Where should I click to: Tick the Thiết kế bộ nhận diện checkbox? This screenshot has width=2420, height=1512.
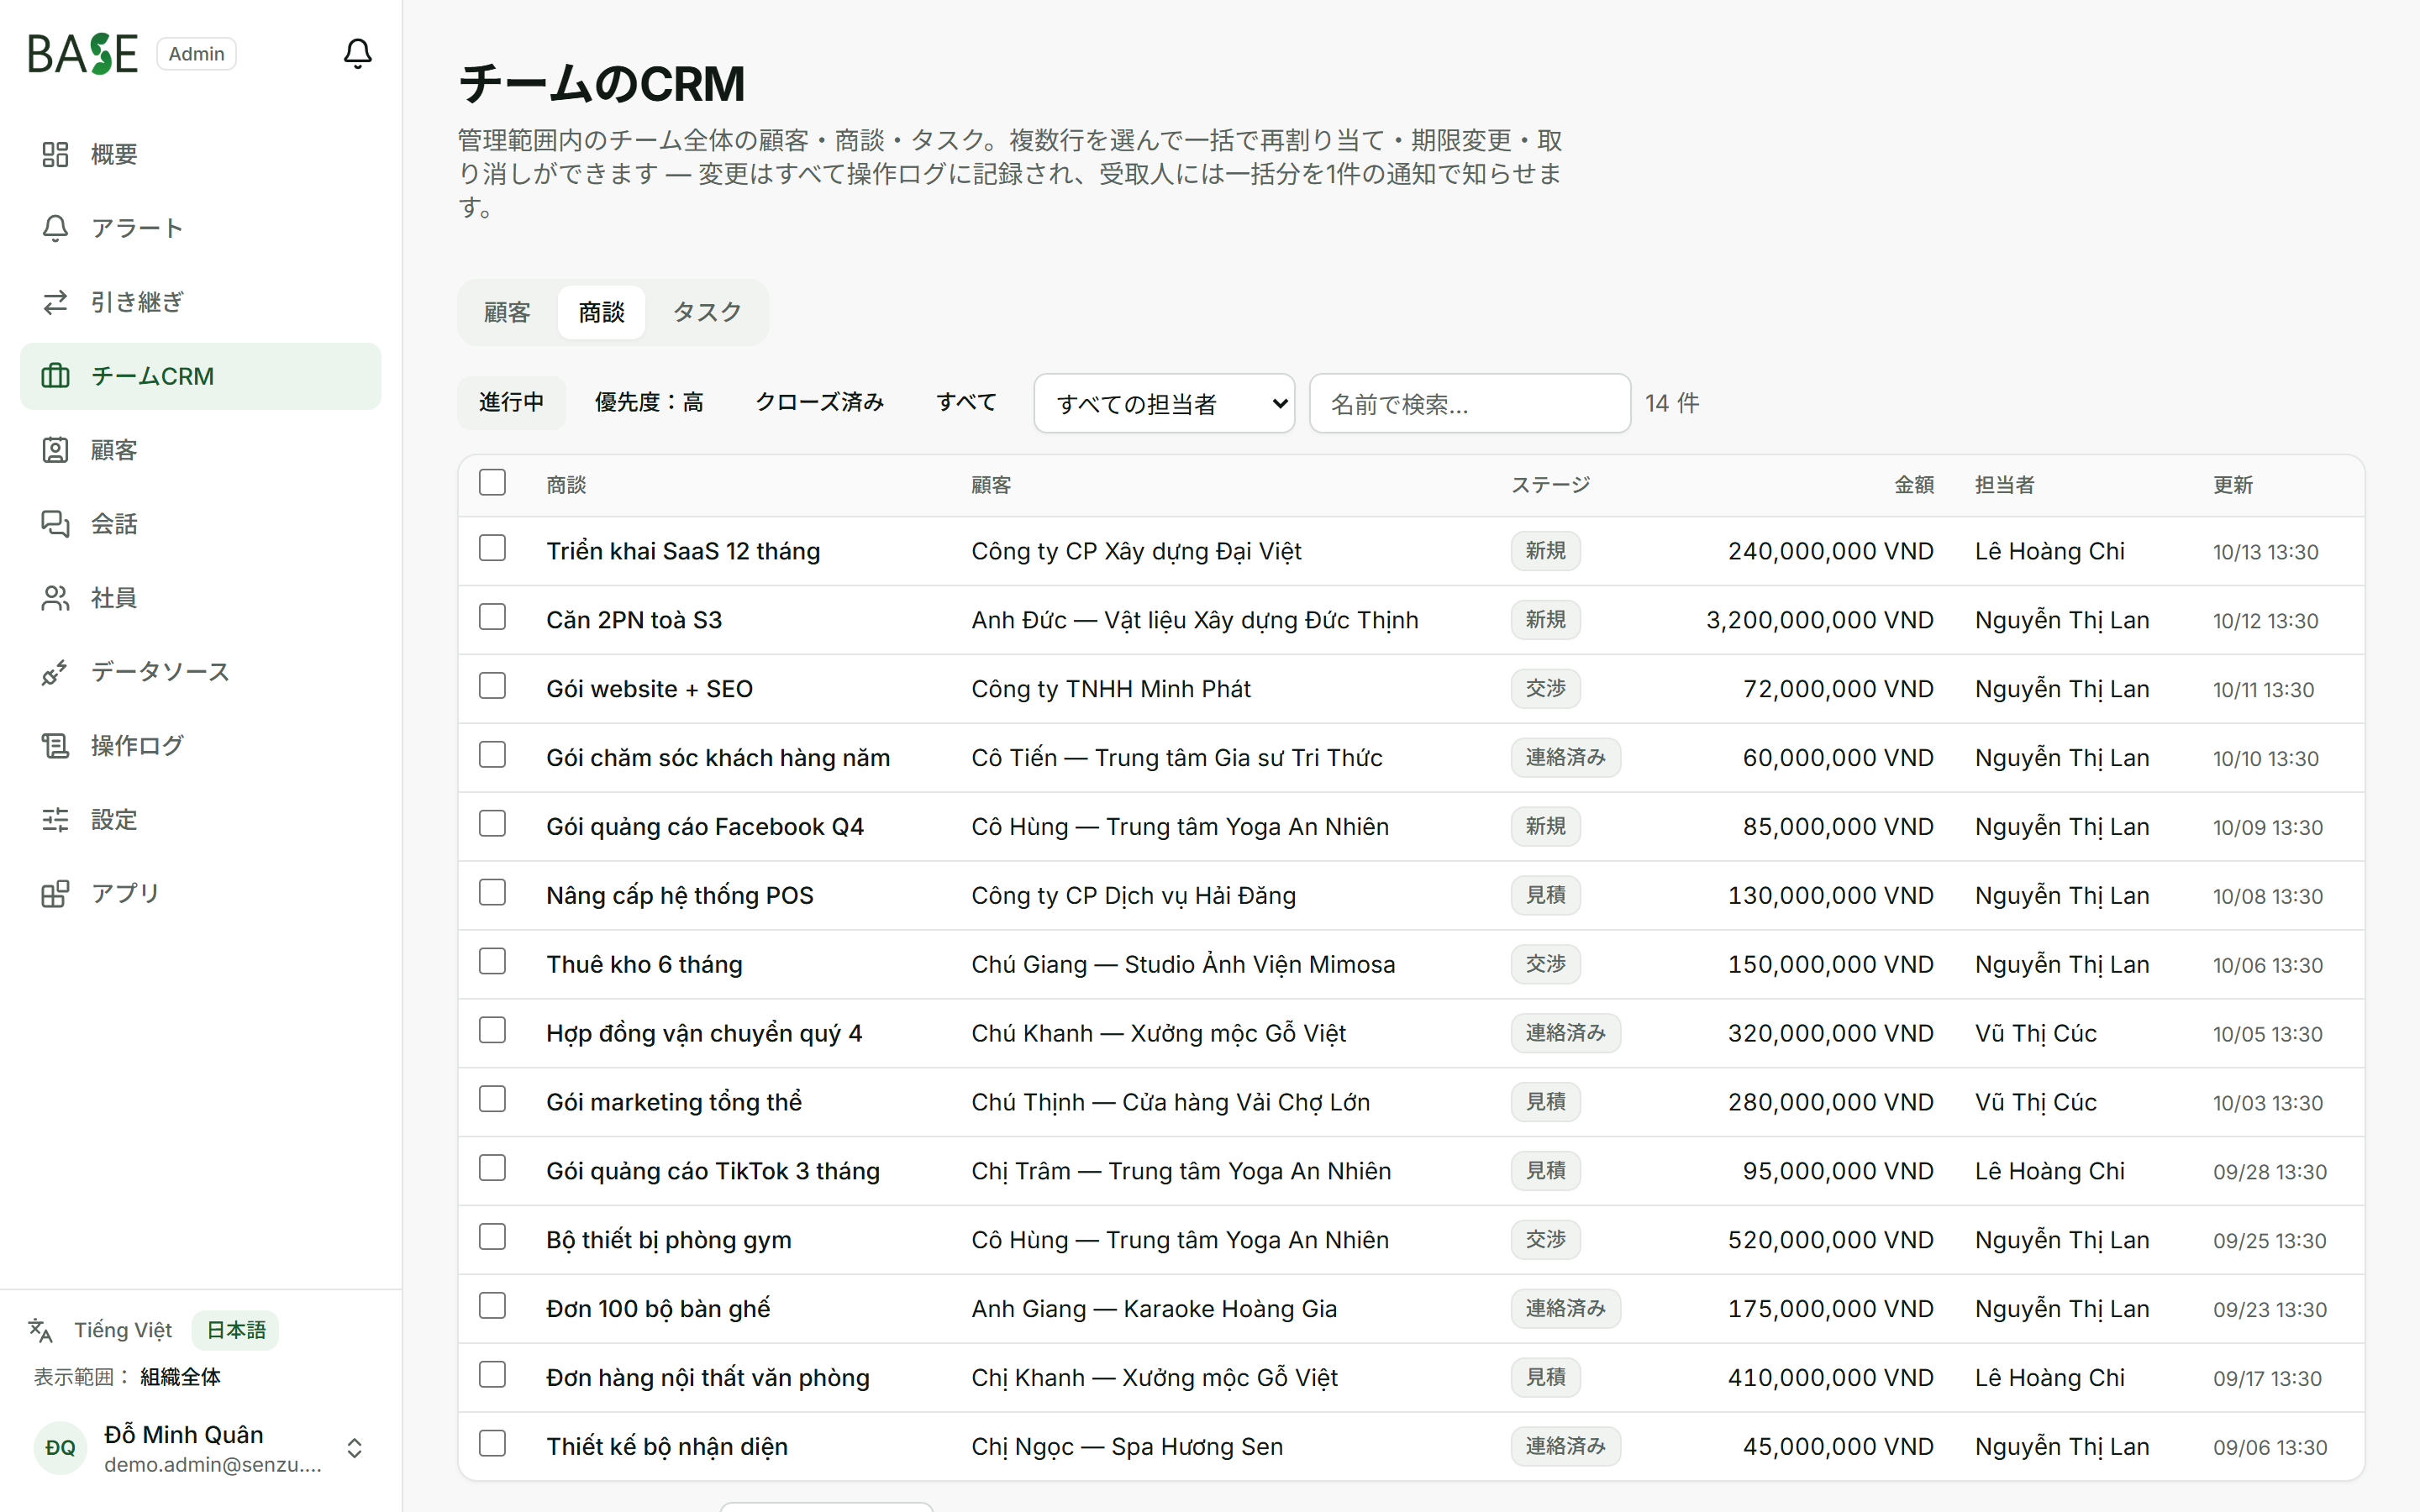[492, 1443]
